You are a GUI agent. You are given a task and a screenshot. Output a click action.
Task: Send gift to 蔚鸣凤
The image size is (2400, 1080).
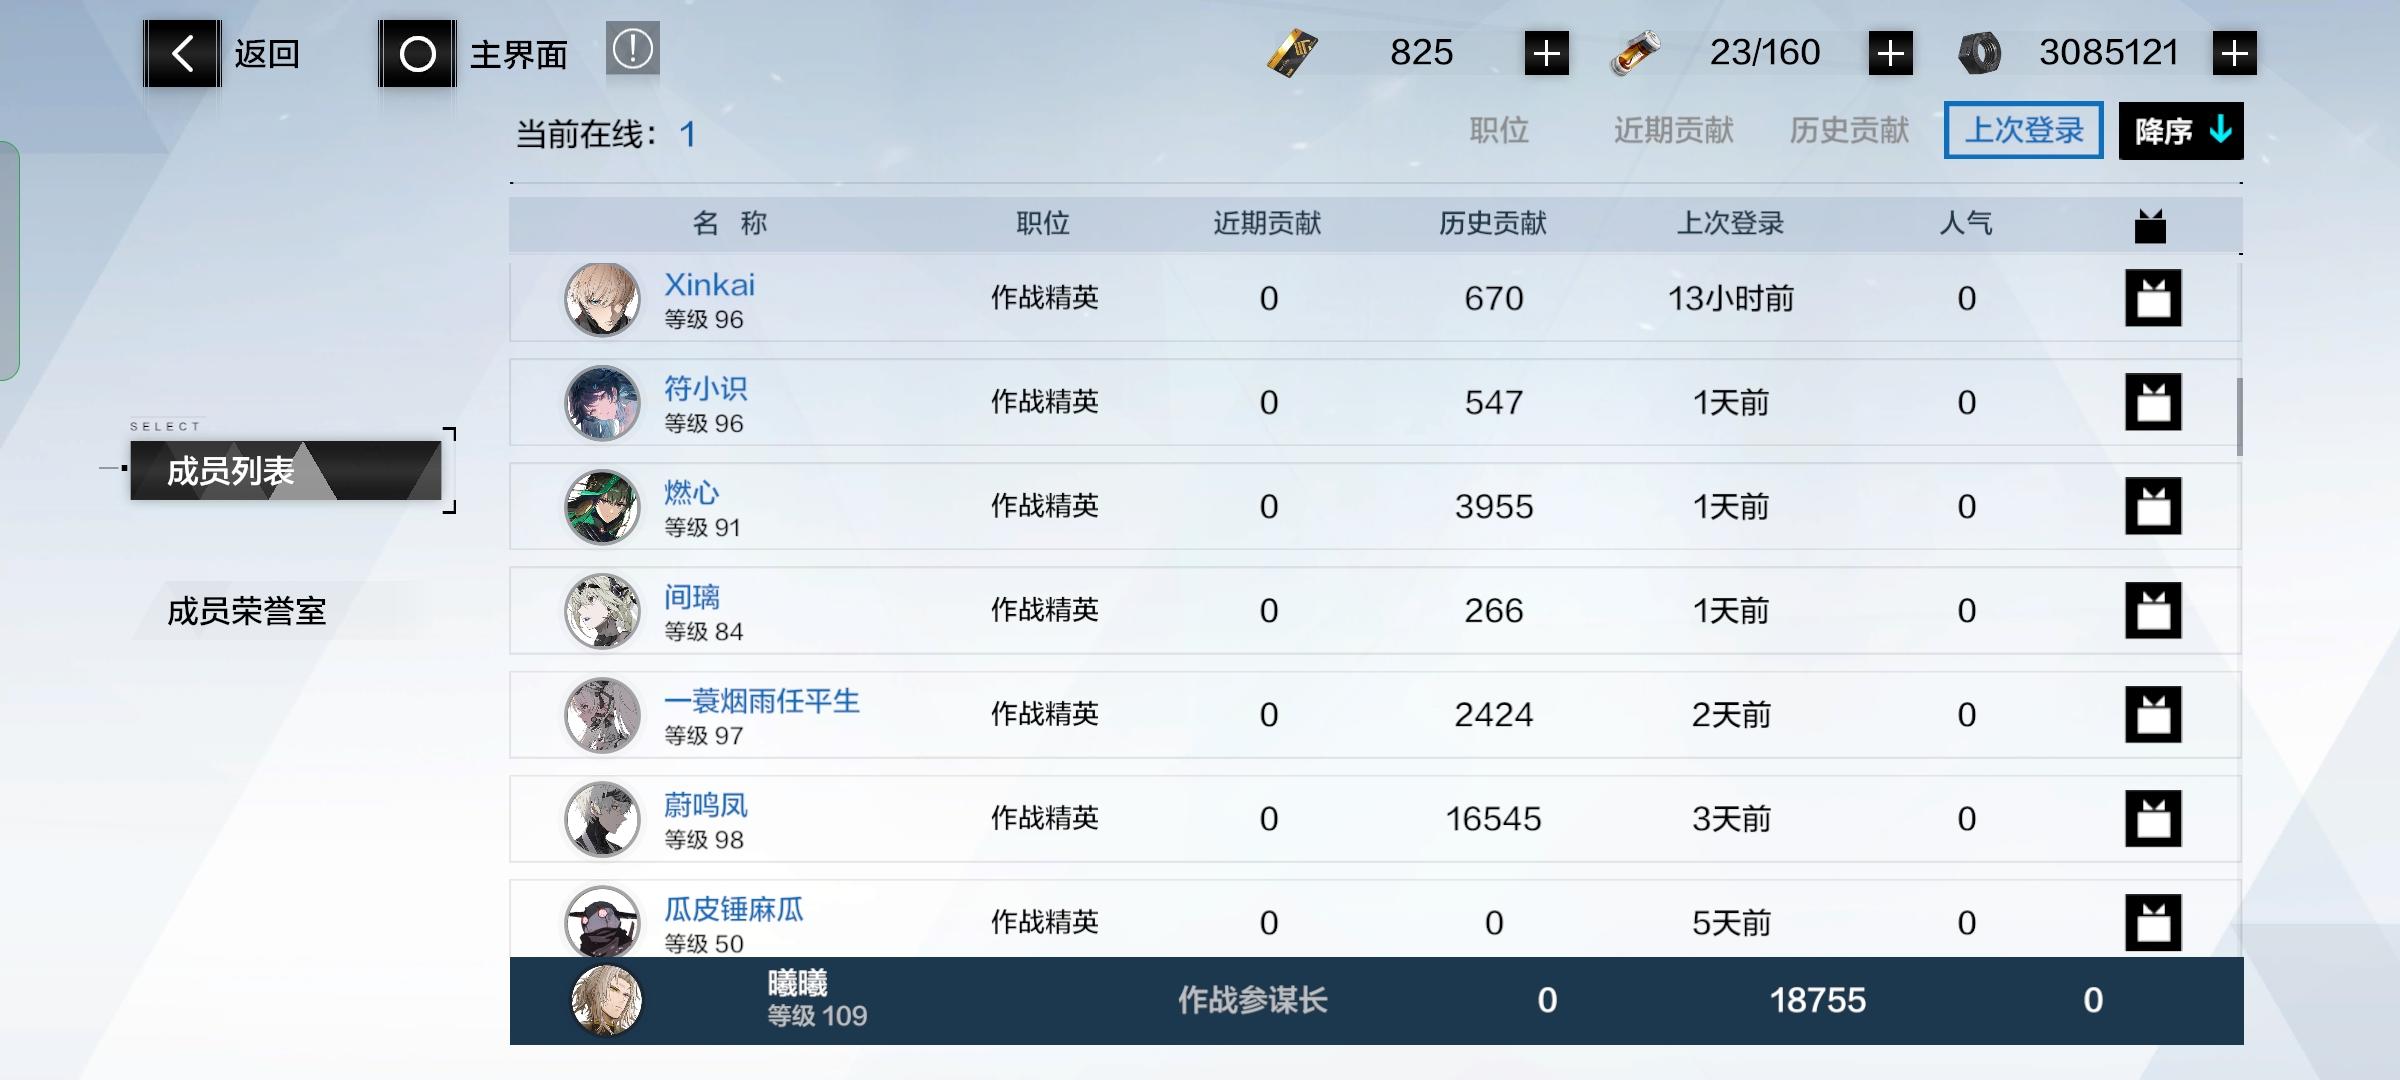(x=2153, y=818)
